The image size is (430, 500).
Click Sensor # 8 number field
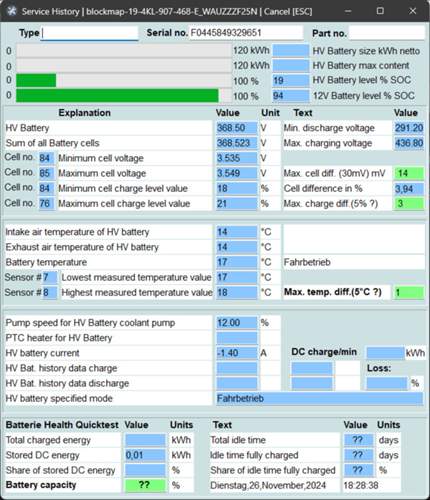(x=50, y=292)
